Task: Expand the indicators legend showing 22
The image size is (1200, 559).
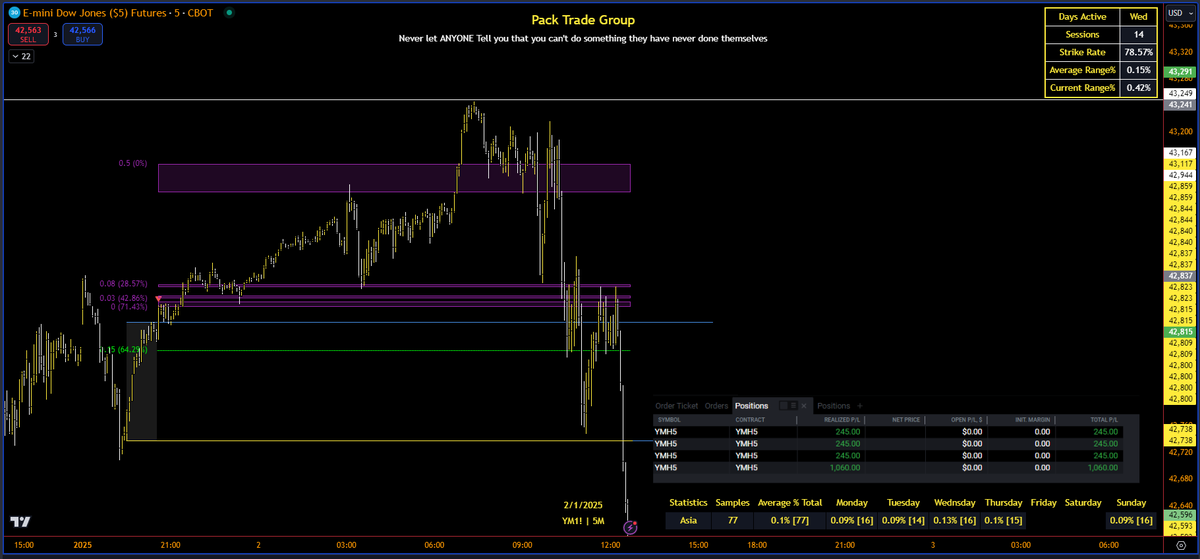Action: pyautogui.click(x=20, y=57)
